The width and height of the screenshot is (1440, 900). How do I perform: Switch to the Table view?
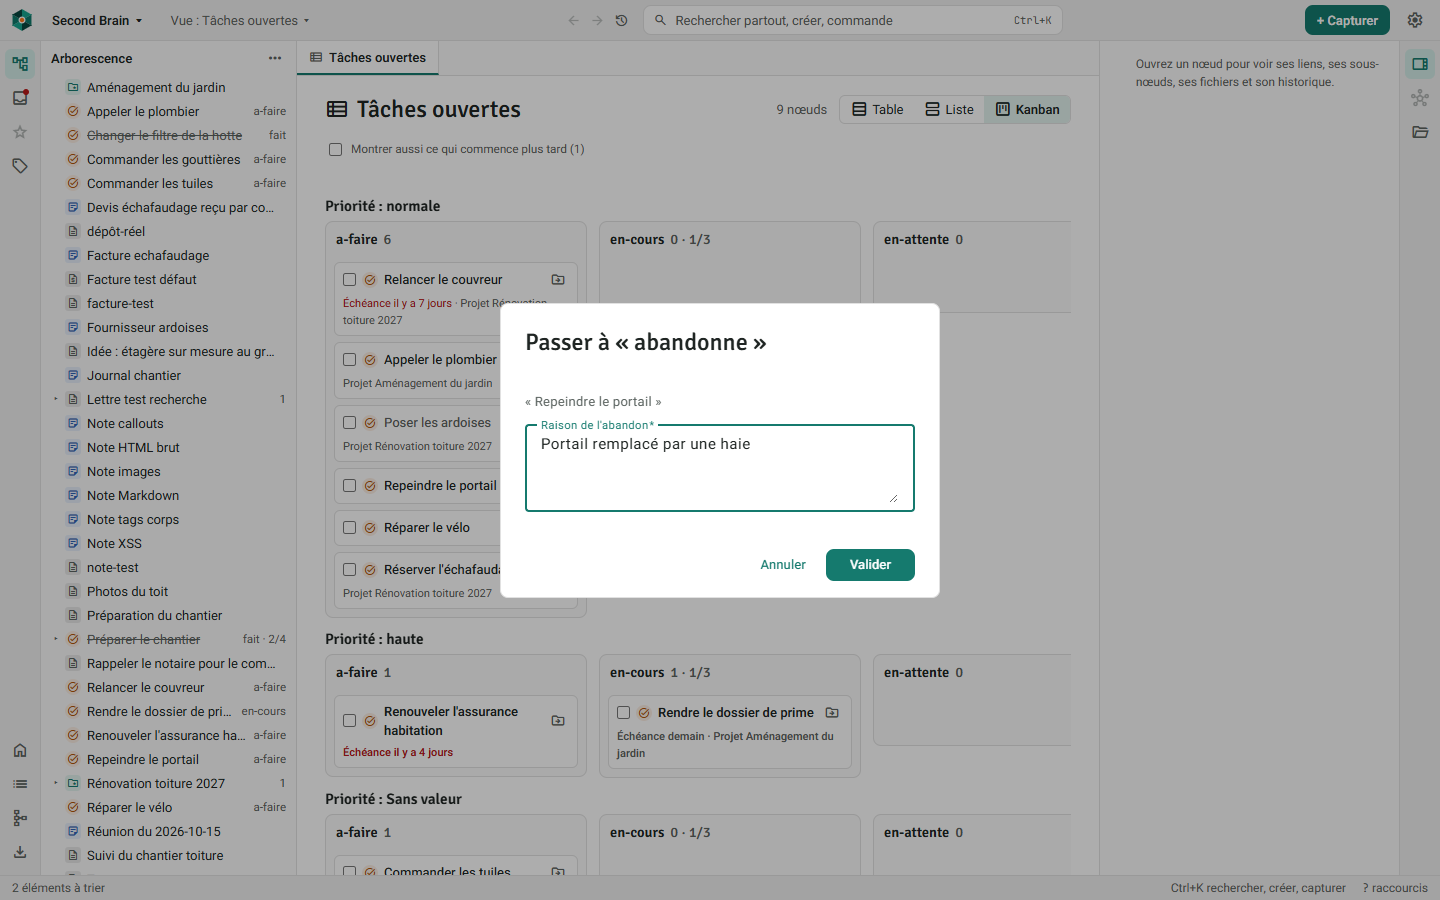coord(877,109)
